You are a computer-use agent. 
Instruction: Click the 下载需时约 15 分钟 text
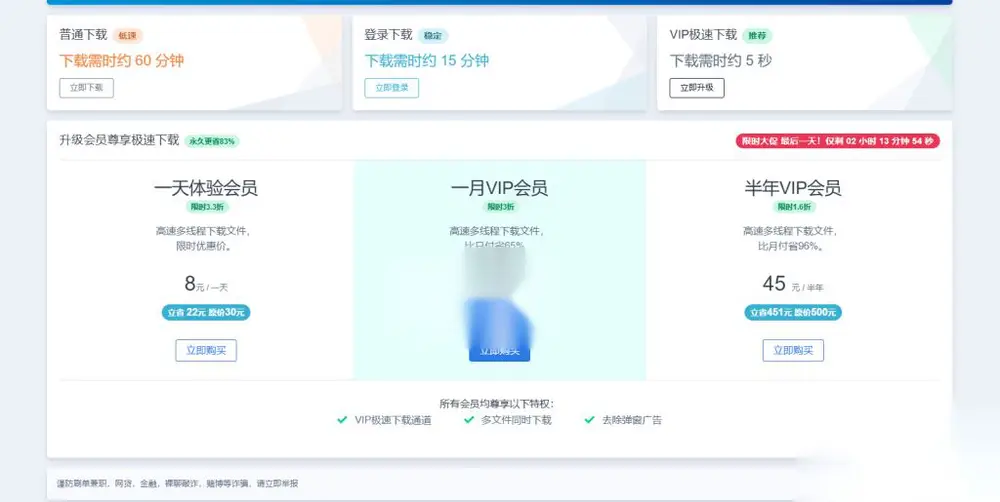pyautogui.click(x=427, y=61)
